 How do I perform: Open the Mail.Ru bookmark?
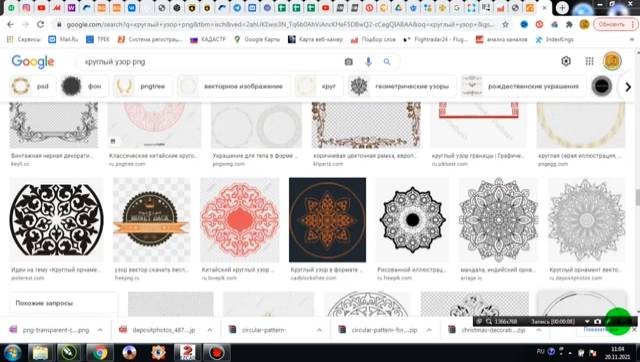[x=63, y=40]
